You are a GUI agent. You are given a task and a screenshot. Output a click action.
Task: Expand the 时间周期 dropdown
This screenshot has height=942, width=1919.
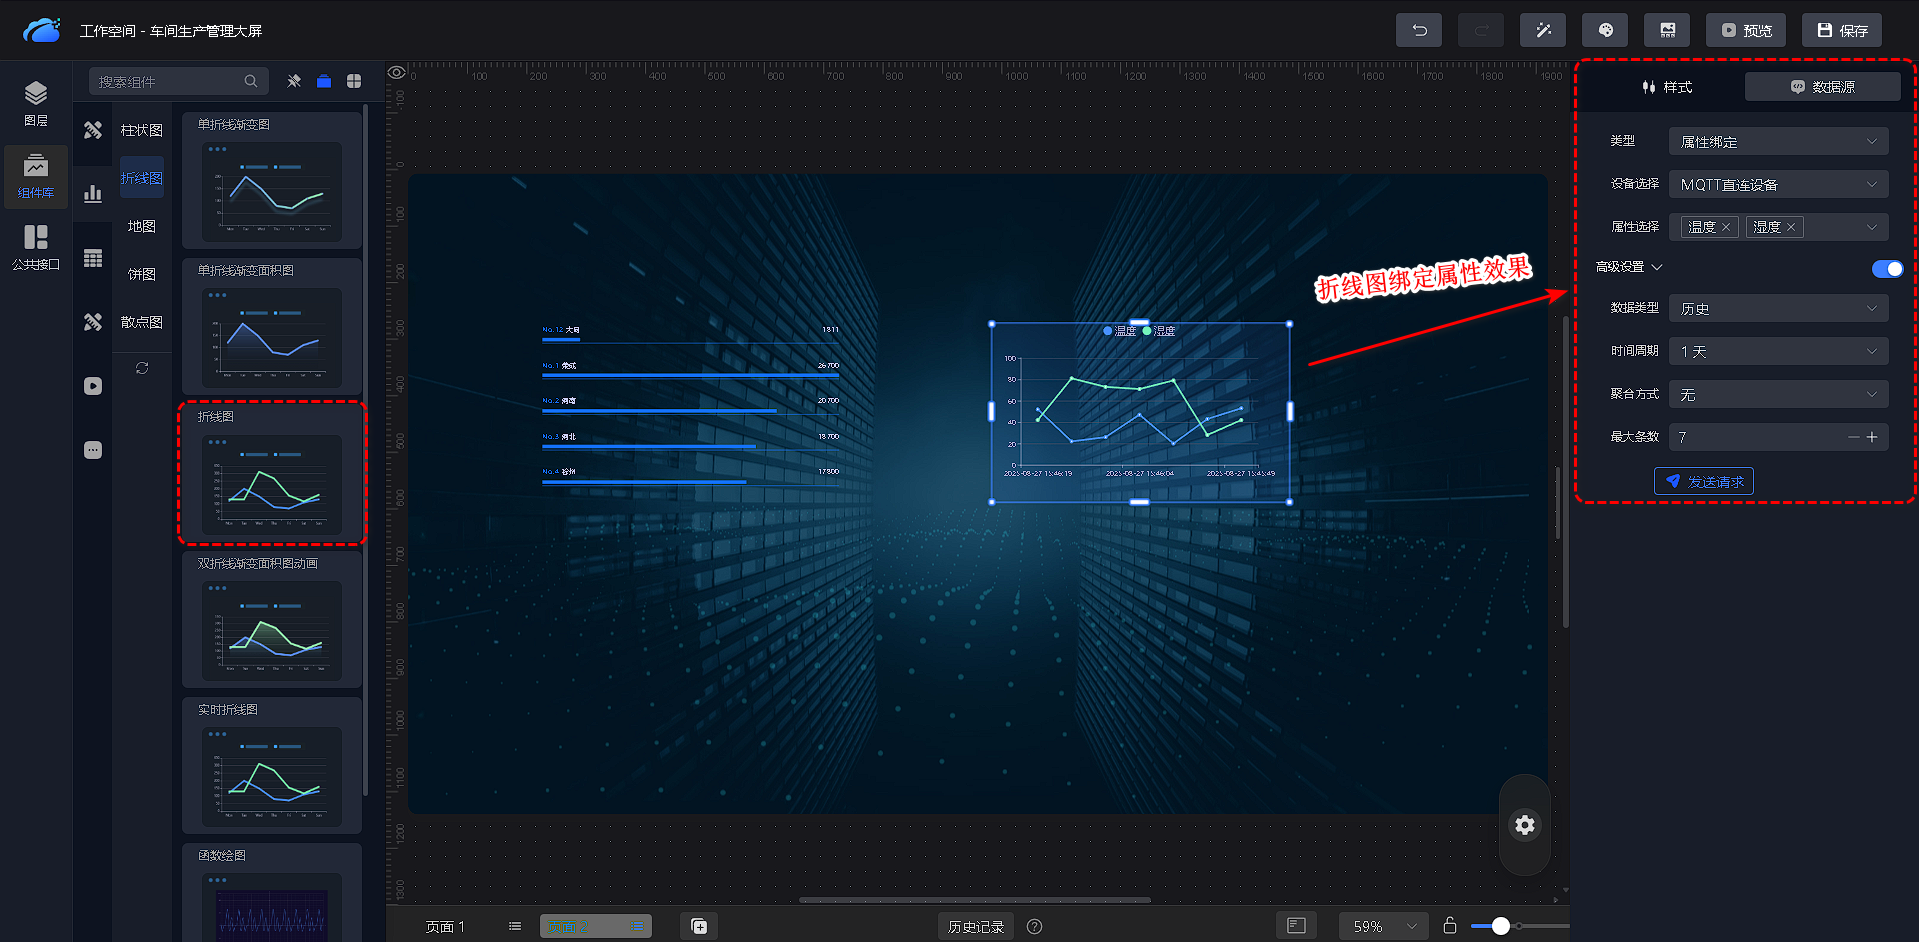pyautogui.click(x=1778, y=352)
